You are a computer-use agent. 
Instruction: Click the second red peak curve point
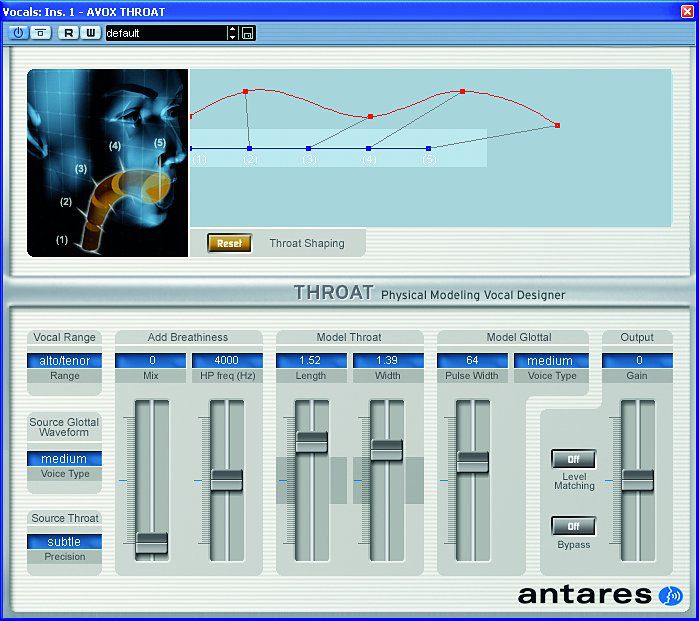pyautogui.click(x=462, y=91)
